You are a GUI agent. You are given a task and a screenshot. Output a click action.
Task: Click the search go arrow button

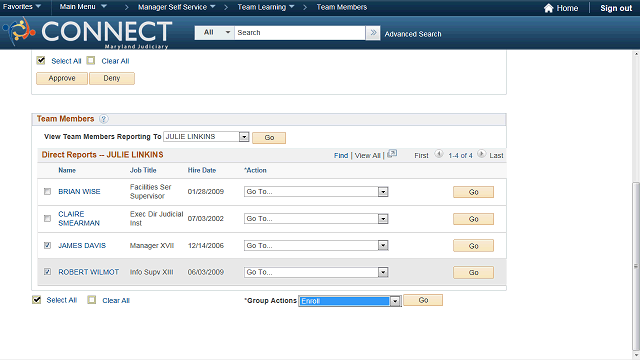coord(373,33)
